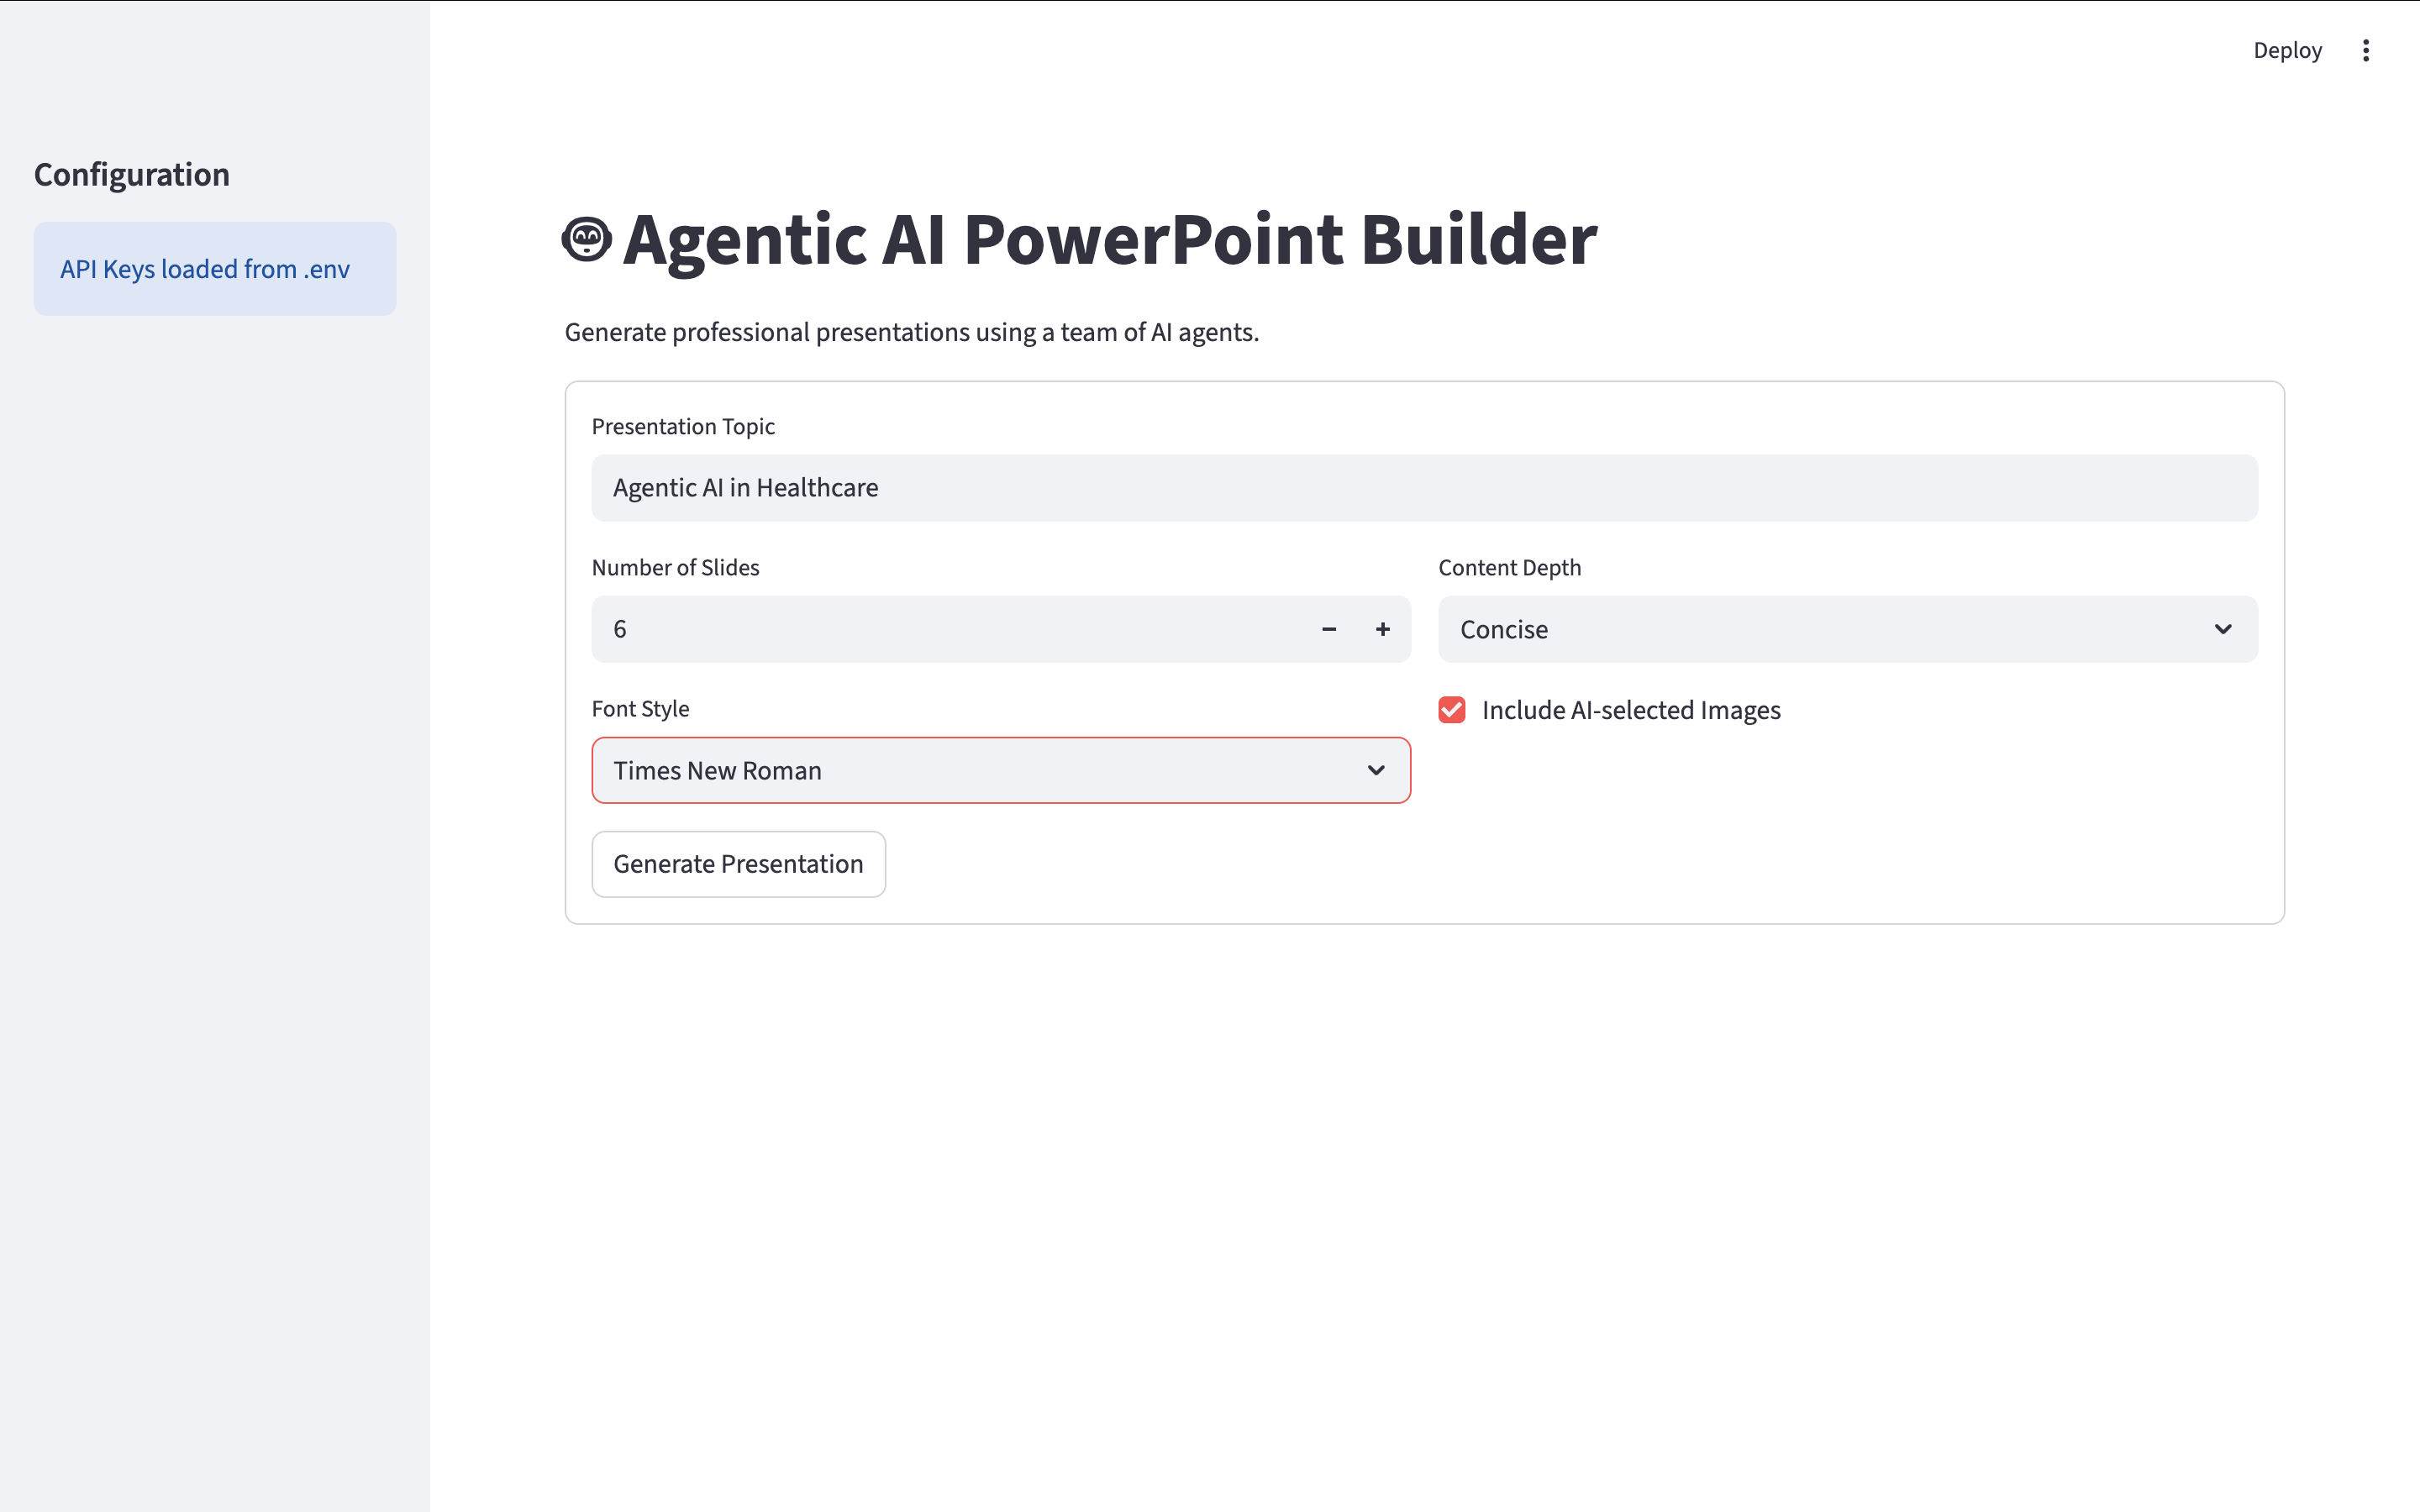Click the robot emoji icon beside title
The height and width of the screenshot is (1512, 2420).
click(x=586, y=240)
